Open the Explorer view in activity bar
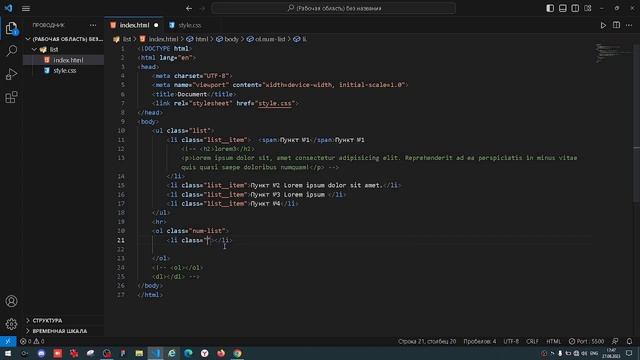 [x=11, y=29]
